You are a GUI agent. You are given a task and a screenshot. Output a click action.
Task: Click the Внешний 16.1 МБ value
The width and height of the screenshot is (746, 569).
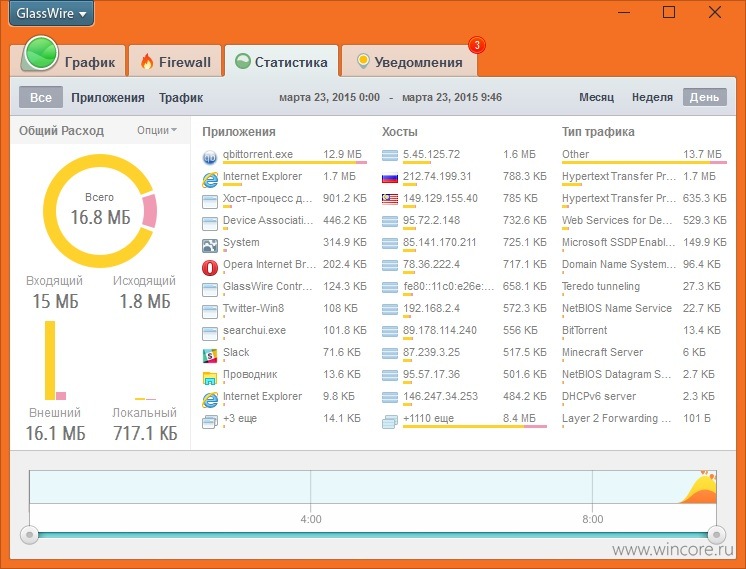coord(55,433)
